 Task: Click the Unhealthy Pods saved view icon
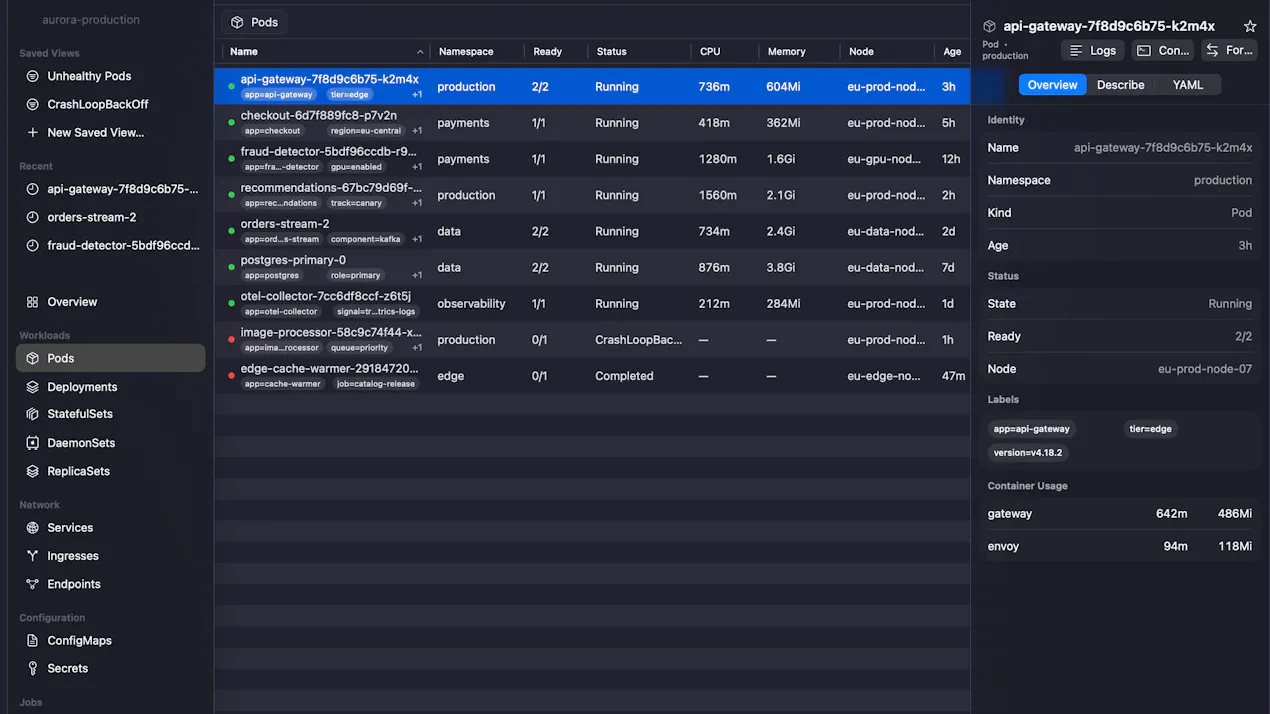coord(32,76)
